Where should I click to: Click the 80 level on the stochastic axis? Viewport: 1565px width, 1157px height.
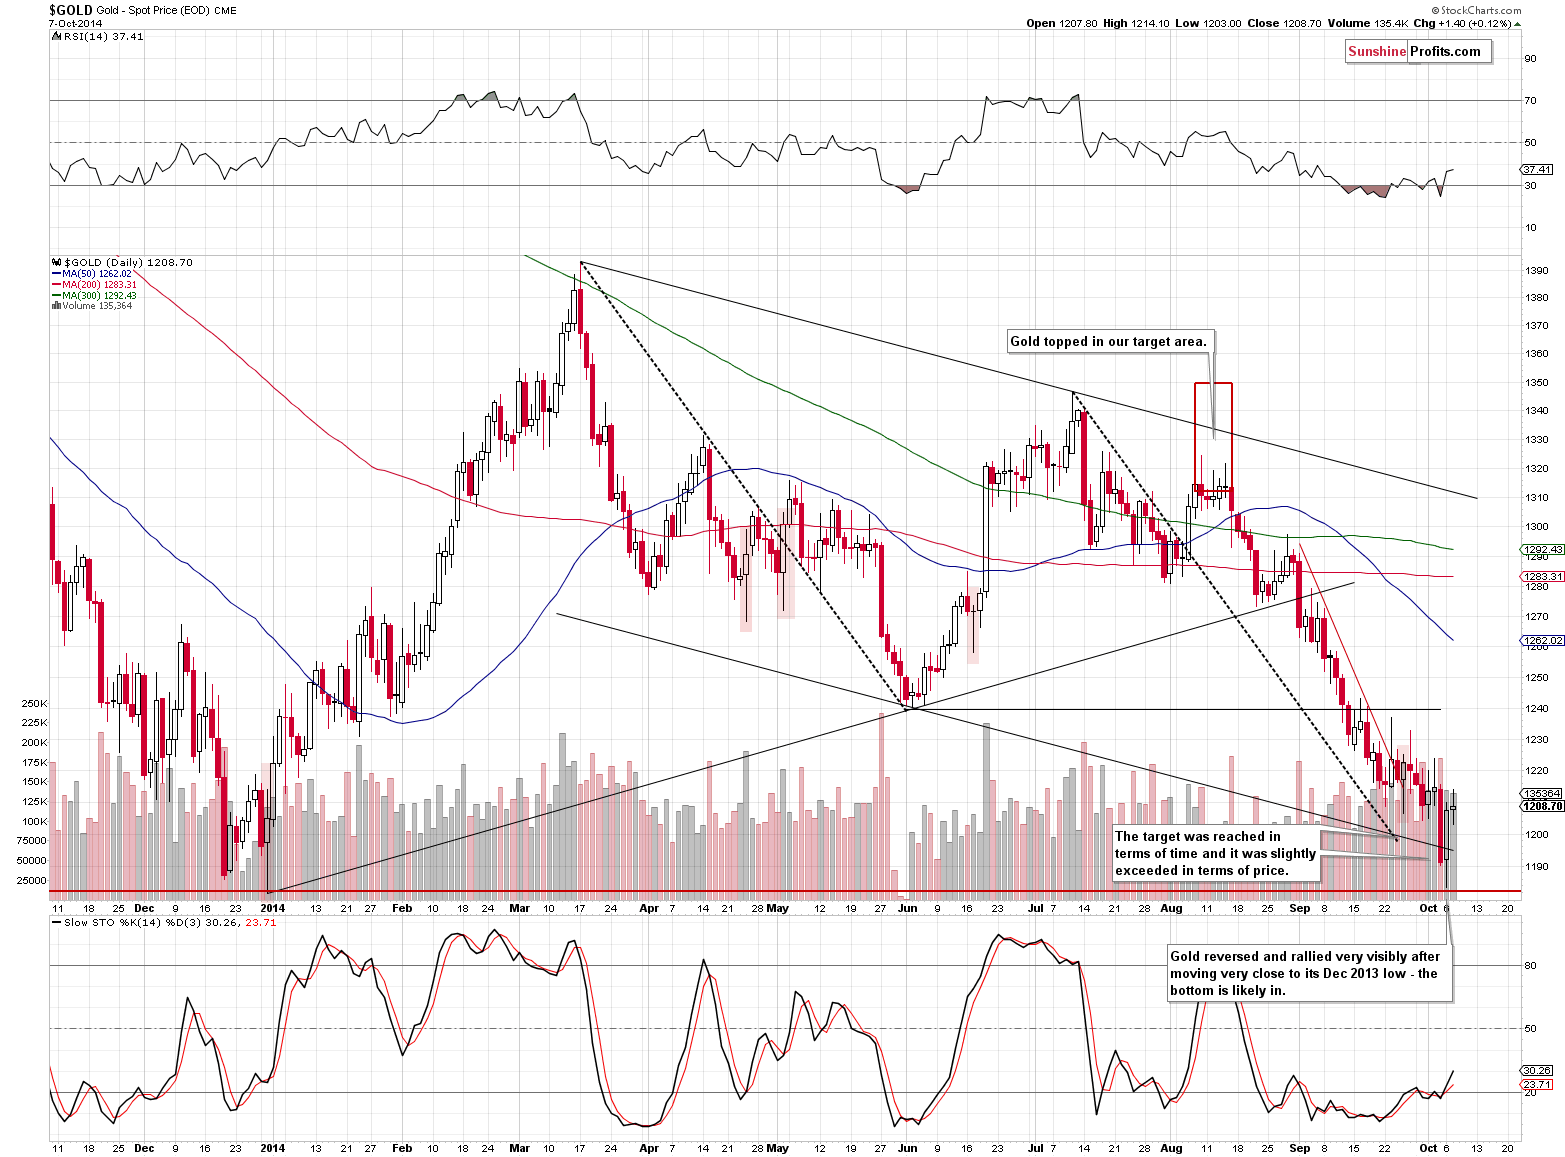click(x=1530, y=966)
